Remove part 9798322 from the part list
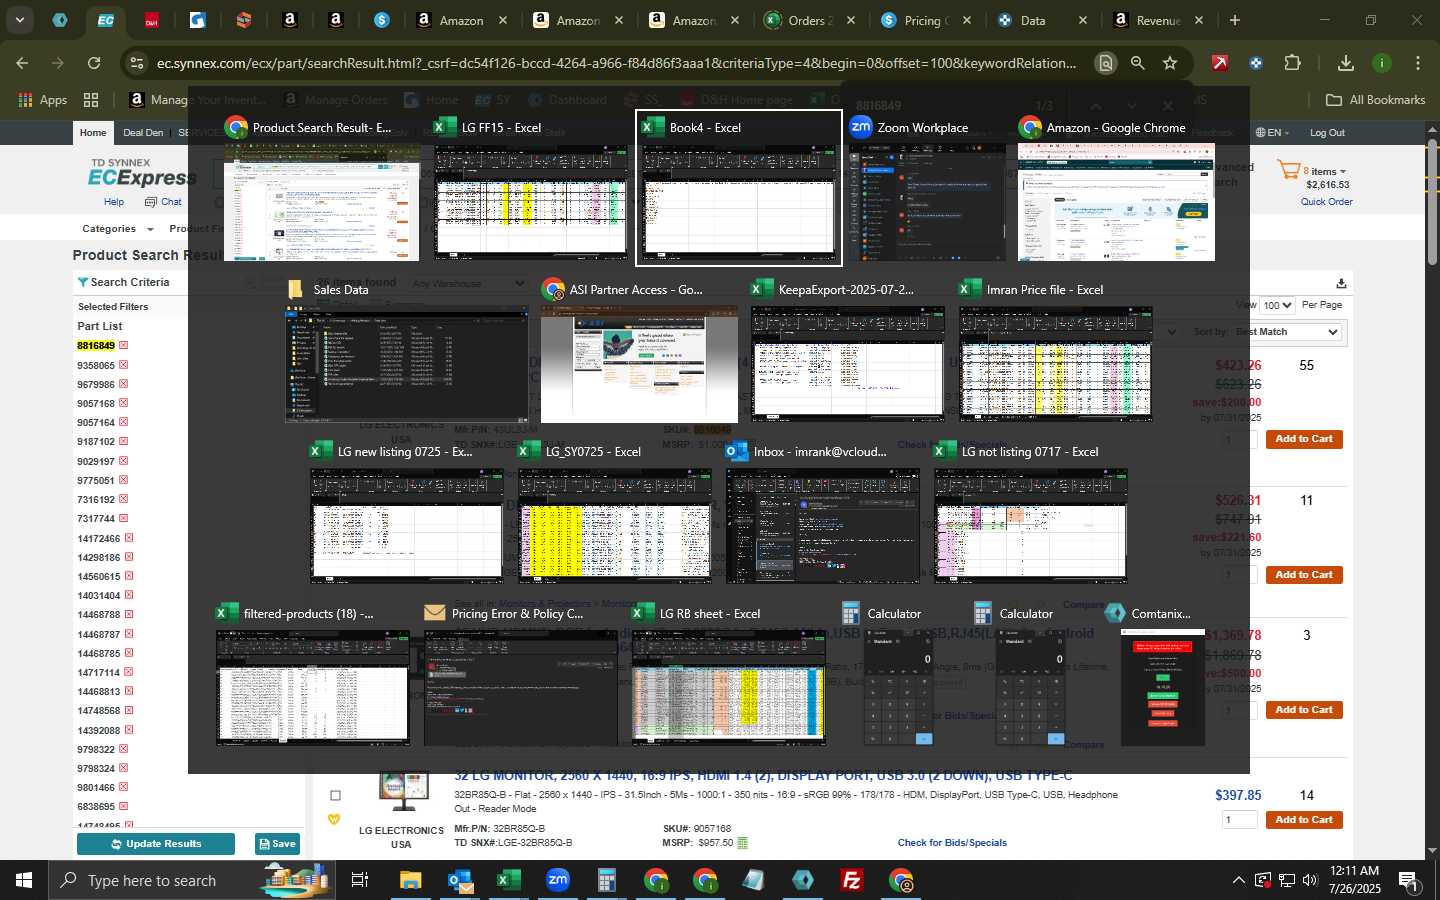 click(124, 749)
